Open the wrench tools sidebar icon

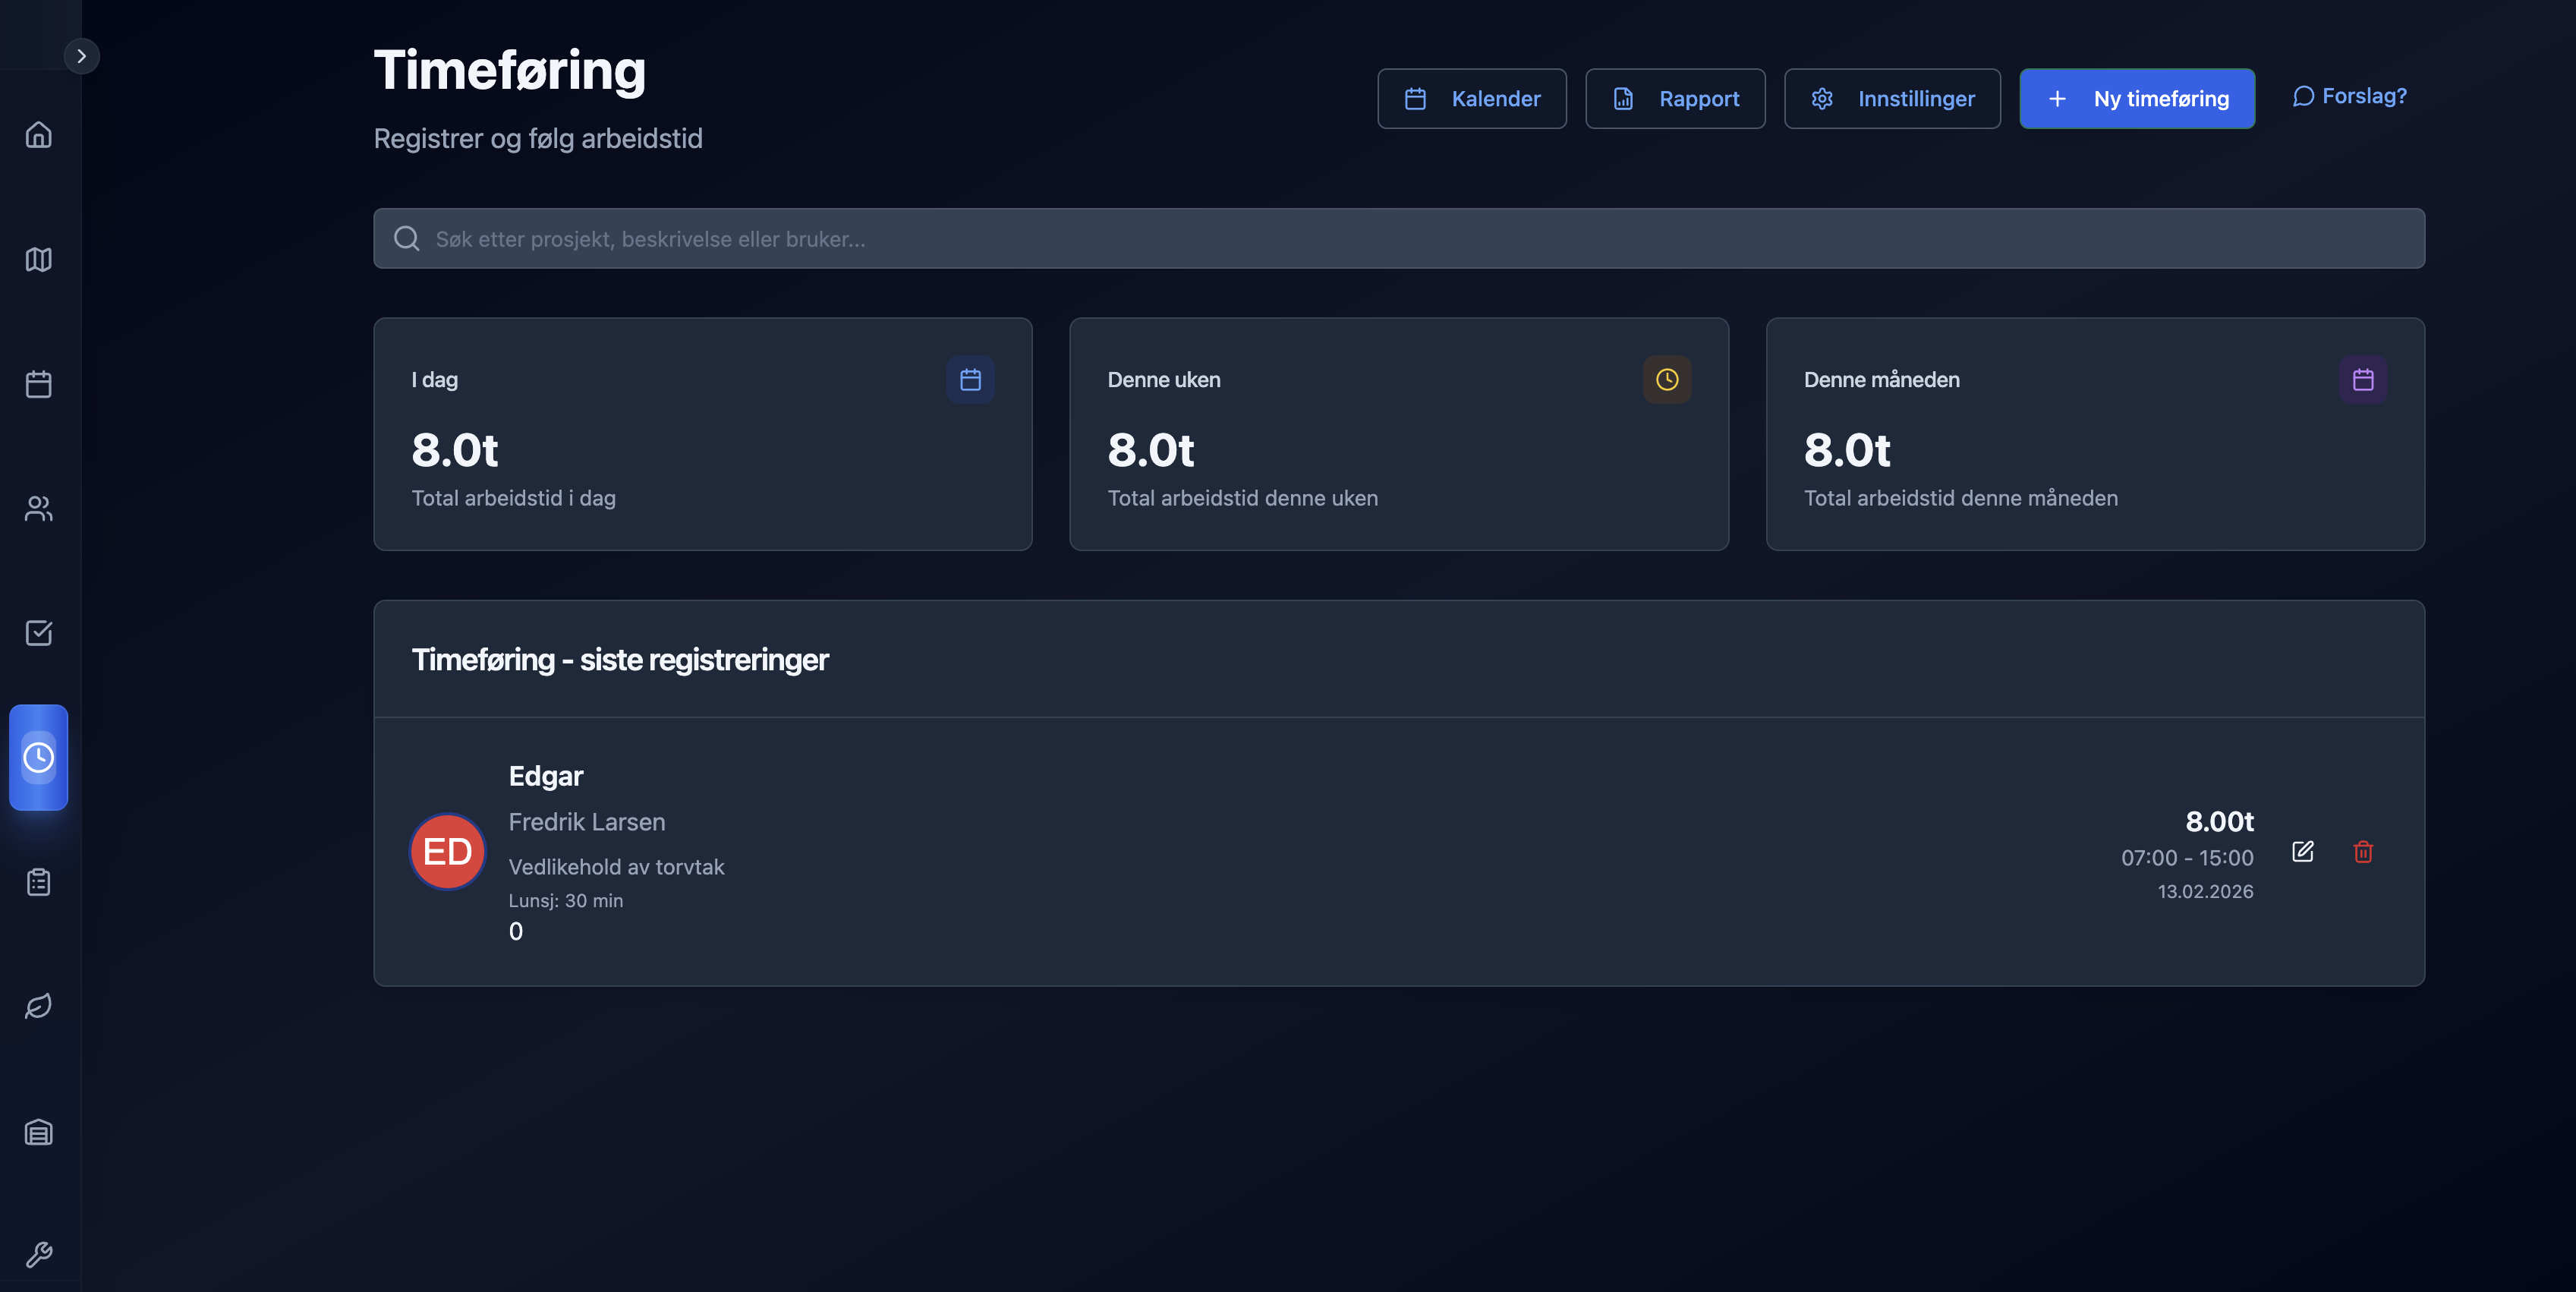[x=38, y=1254]
